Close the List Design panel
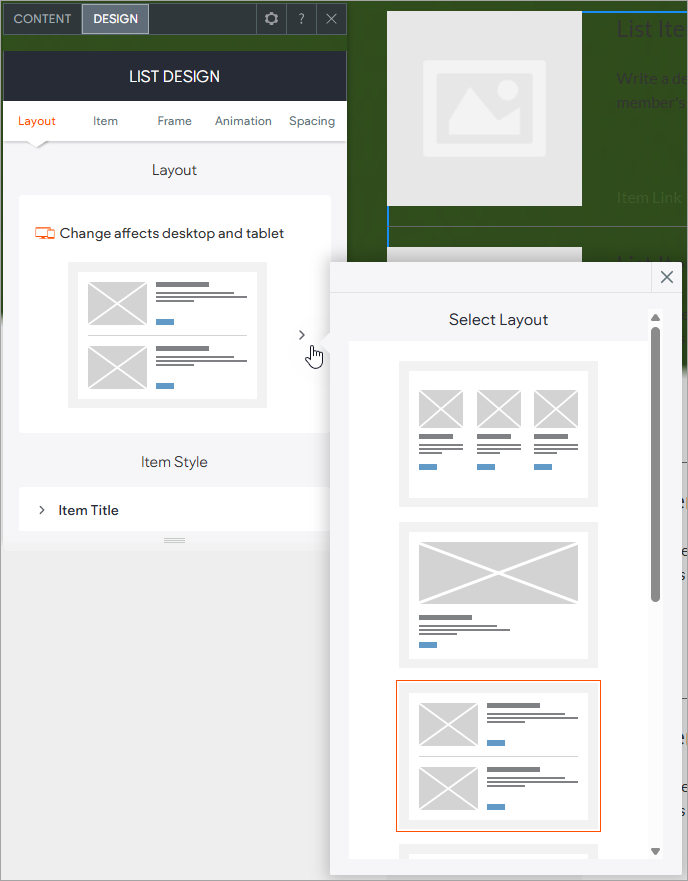This screenshot has height=881, width=688. click(x=331, y=19)
